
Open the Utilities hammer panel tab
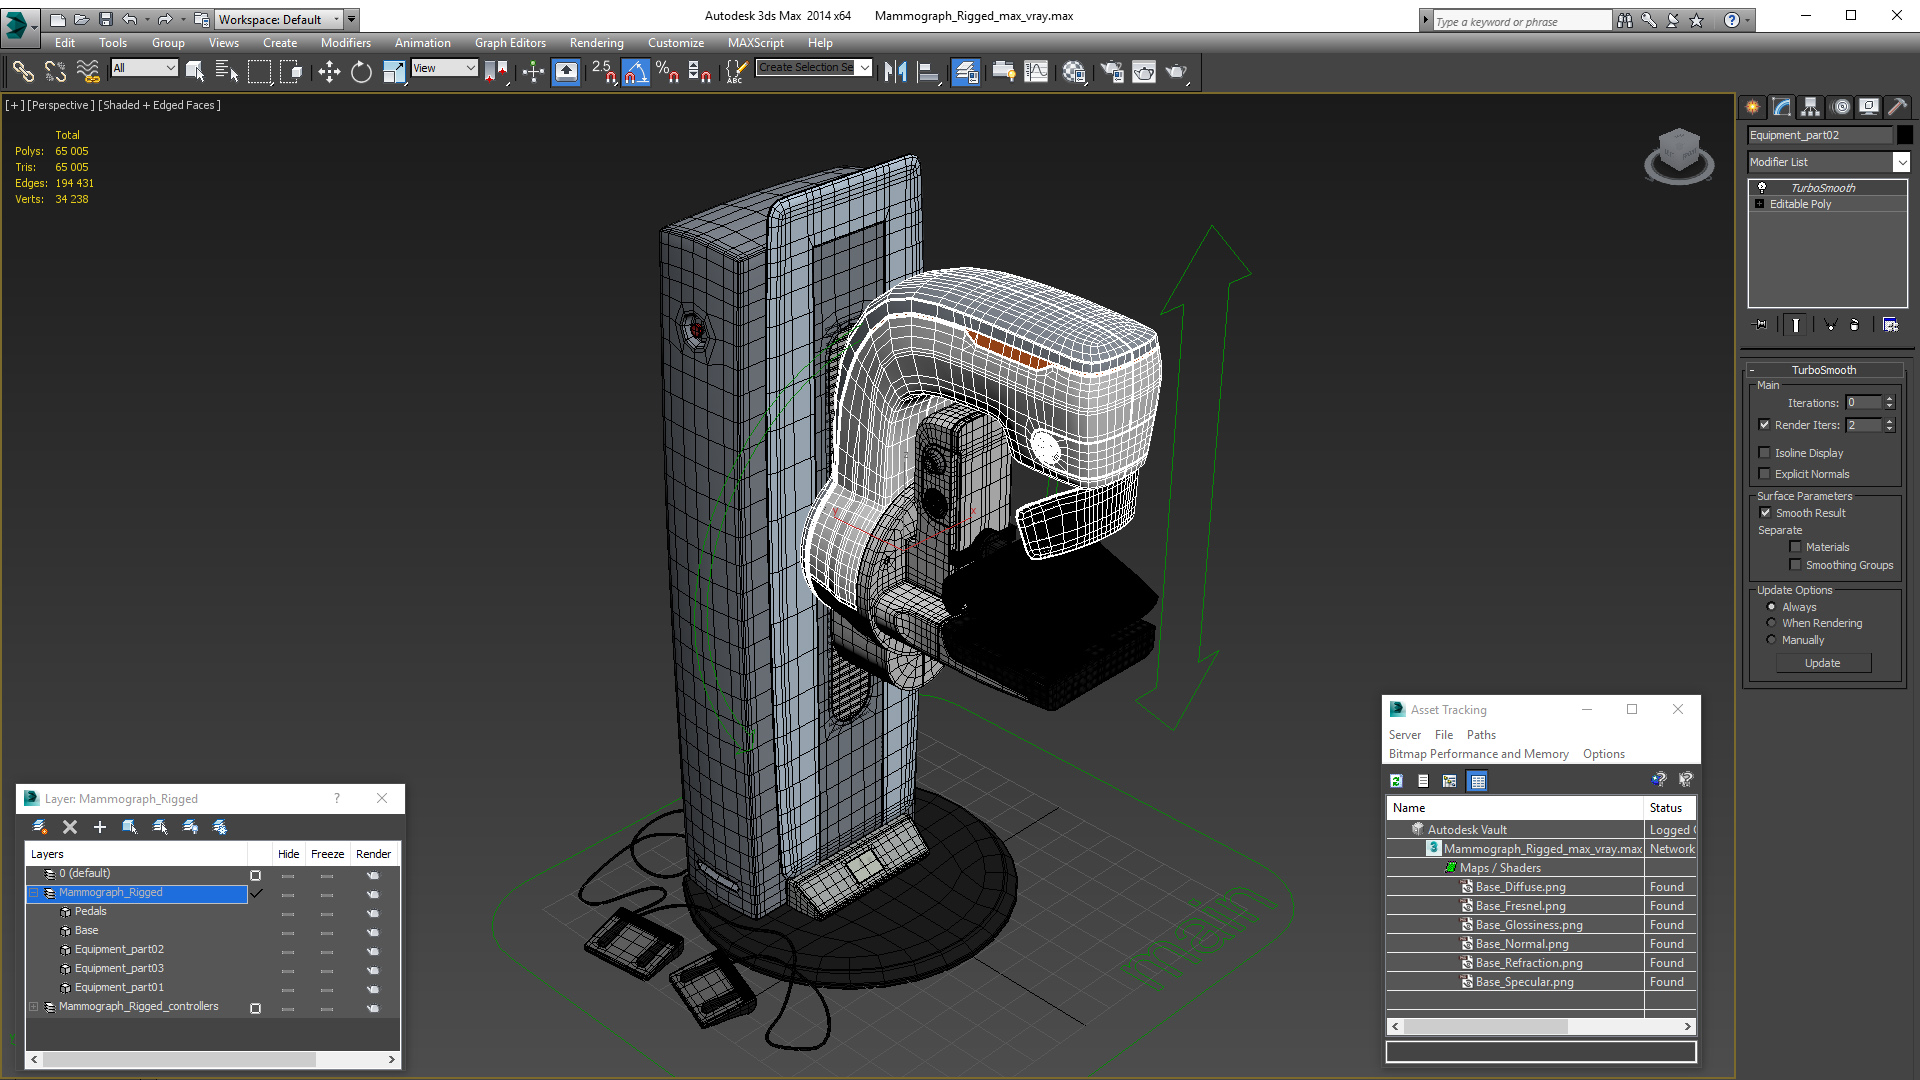pyautogui.click(x=1898, y=107)
